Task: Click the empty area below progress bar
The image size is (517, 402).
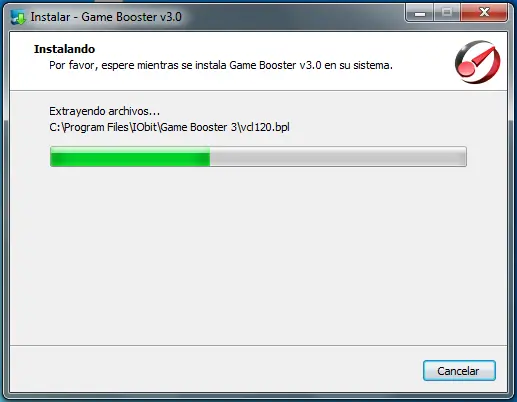Action: (258, 253)
